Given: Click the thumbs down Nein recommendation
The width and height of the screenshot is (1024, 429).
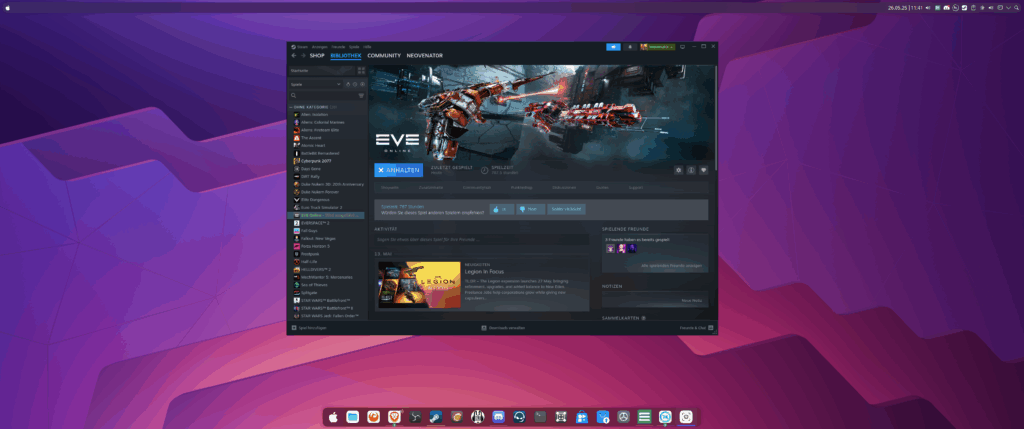Looking at the screenshot, I should 530,210.
